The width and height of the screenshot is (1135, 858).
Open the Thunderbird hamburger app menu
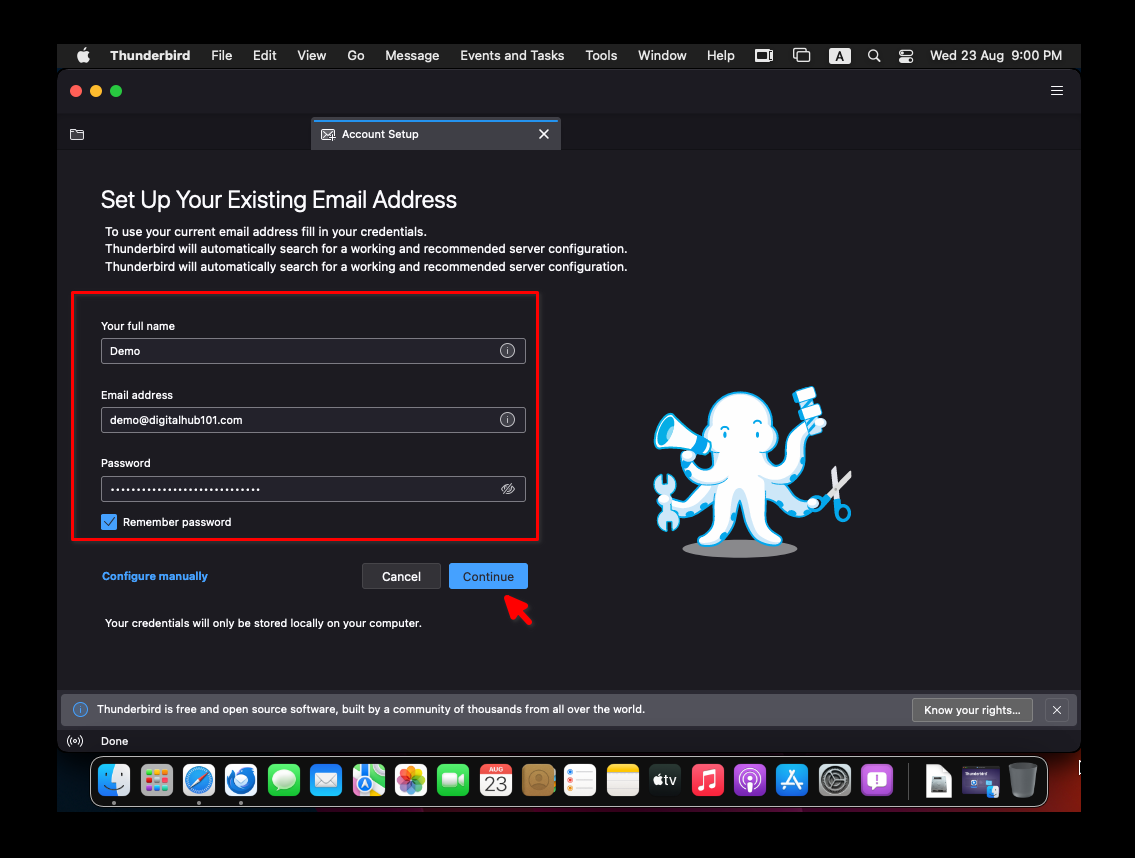(1056, 91)
